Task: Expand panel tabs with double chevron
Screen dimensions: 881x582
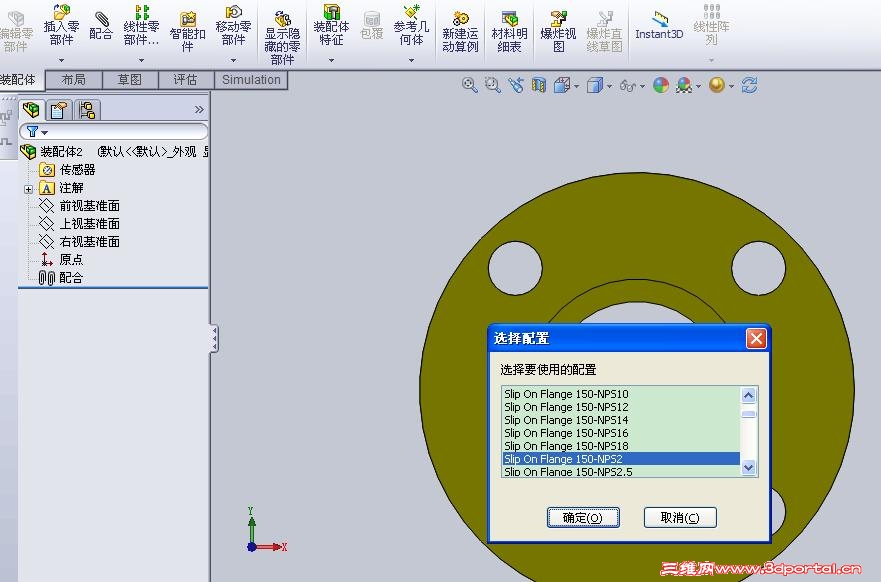Action: click(199, 110)
